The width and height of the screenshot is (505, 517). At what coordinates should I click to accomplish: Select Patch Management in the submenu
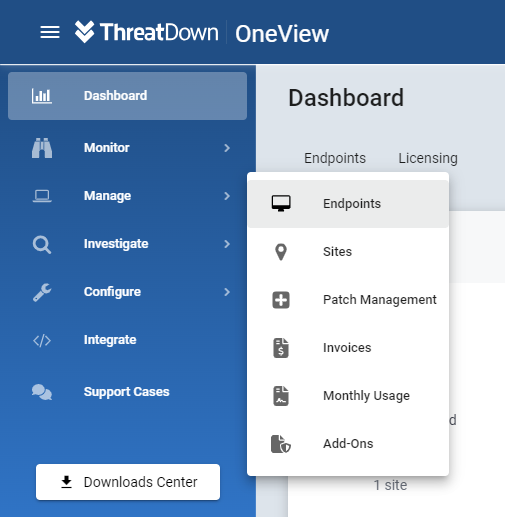pos(348,300)
